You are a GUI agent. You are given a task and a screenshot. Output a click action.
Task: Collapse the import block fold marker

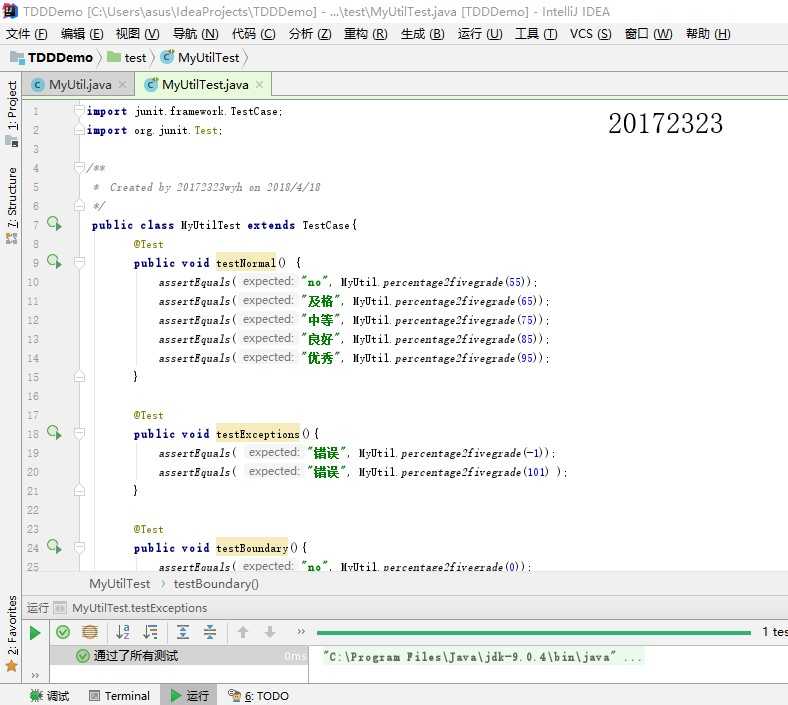(x=79, y=110)
